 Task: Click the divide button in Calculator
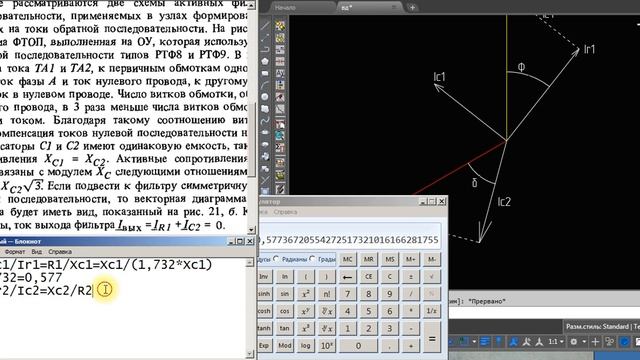tap(411, 294)
